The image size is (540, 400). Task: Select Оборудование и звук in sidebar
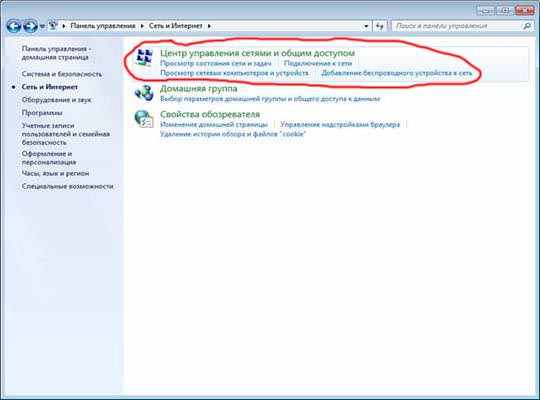[x=56, y=100]
